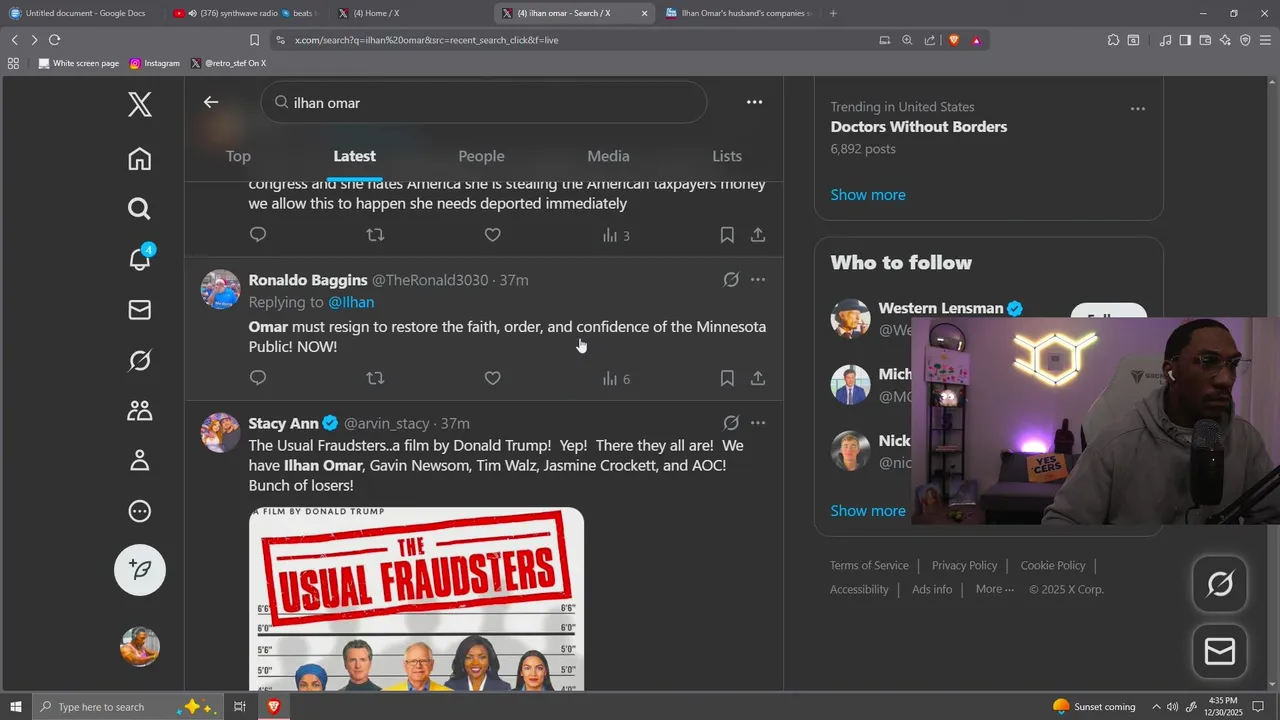Show more Who to follow suggestions
Viewport: 1280px width, 720px height.
(x=868, y=511)
